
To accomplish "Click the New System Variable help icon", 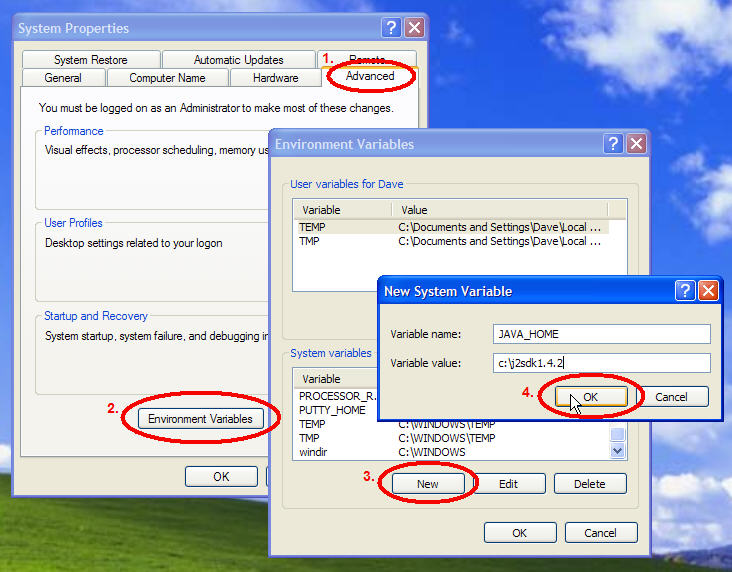I will [x=685, y=290].
